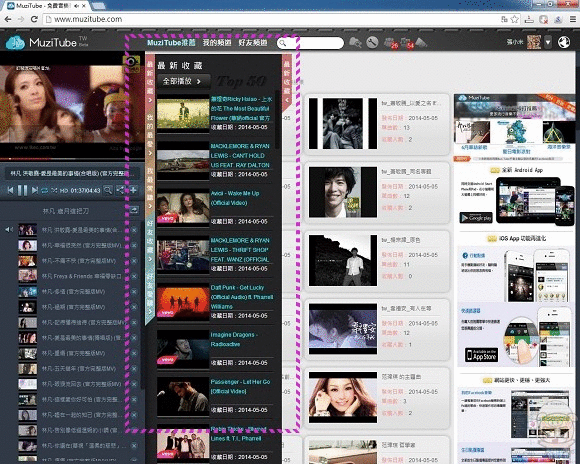Remove the Freya & Friends song from playlist
Screen dimensions: 580x464
(134, 276)
